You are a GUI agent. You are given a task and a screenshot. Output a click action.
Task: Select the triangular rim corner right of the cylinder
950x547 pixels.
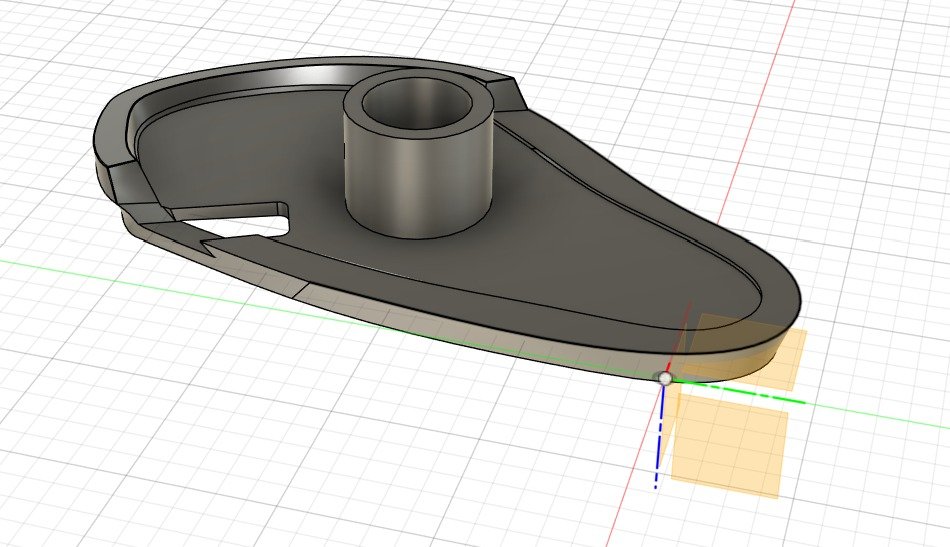click(x=508, y=95)
